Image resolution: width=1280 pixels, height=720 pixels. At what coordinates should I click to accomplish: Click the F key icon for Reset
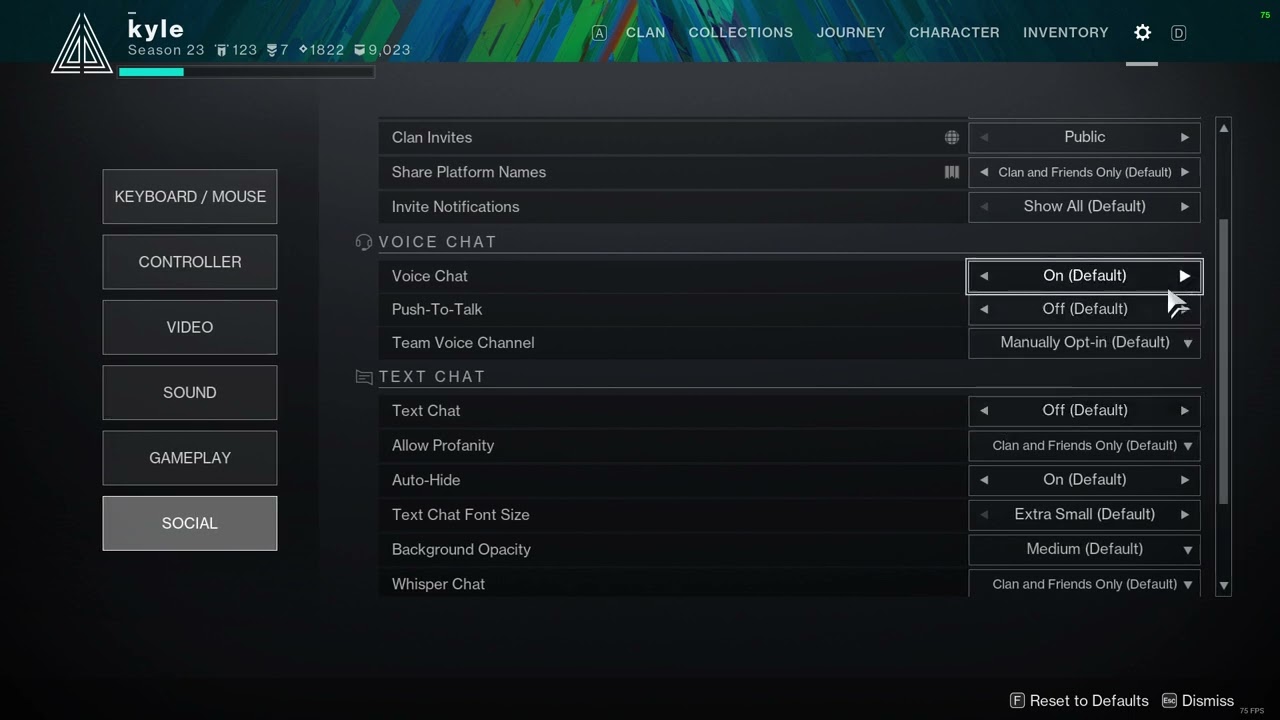coord(1017,701)
